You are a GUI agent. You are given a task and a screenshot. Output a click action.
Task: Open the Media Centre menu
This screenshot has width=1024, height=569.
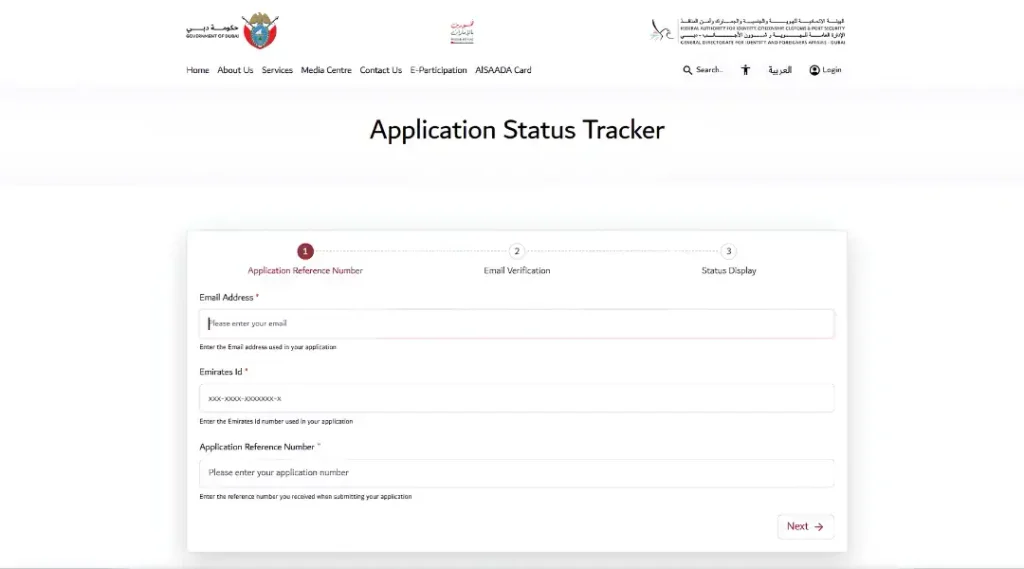pos(326,70)
